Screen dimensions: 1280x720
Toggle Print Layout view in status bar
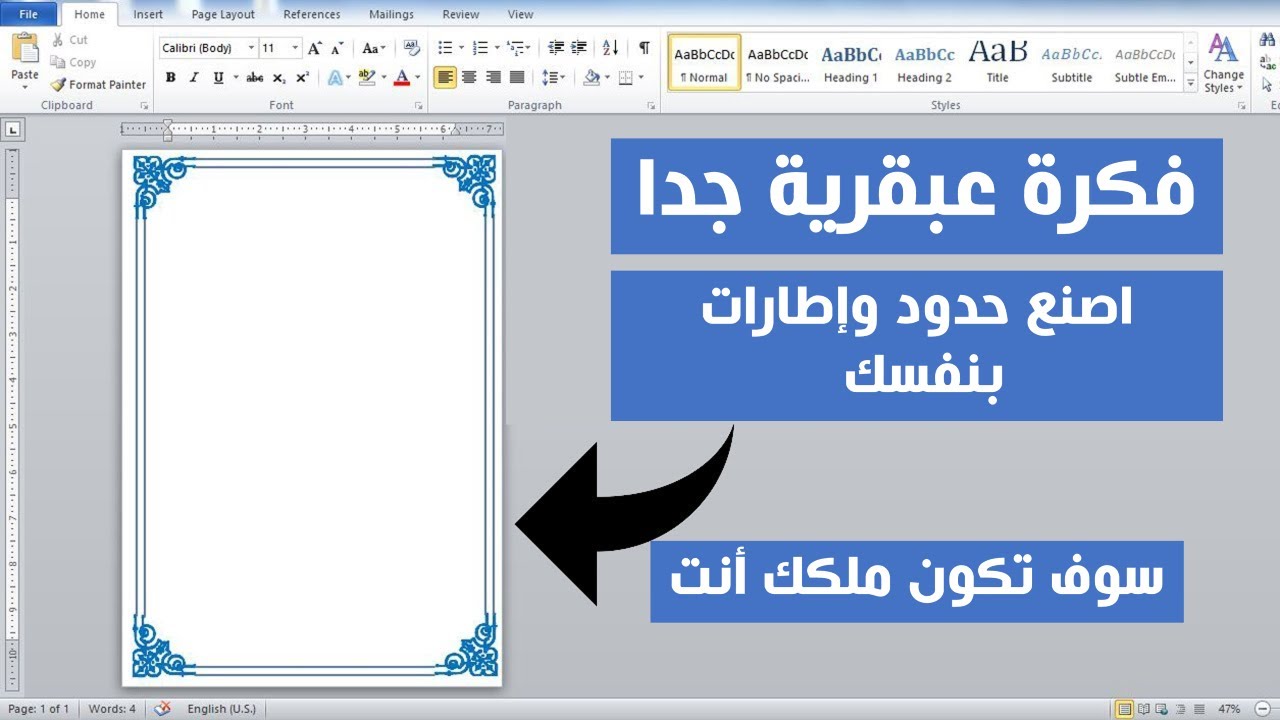pos(1125,709)
